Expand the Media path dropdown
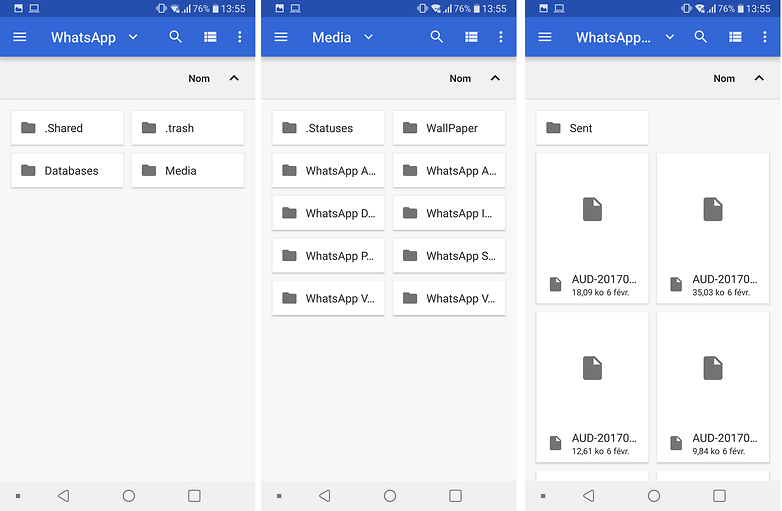This screenshot has width=782, height=511. pyautogui.click(x=368, y=37)
